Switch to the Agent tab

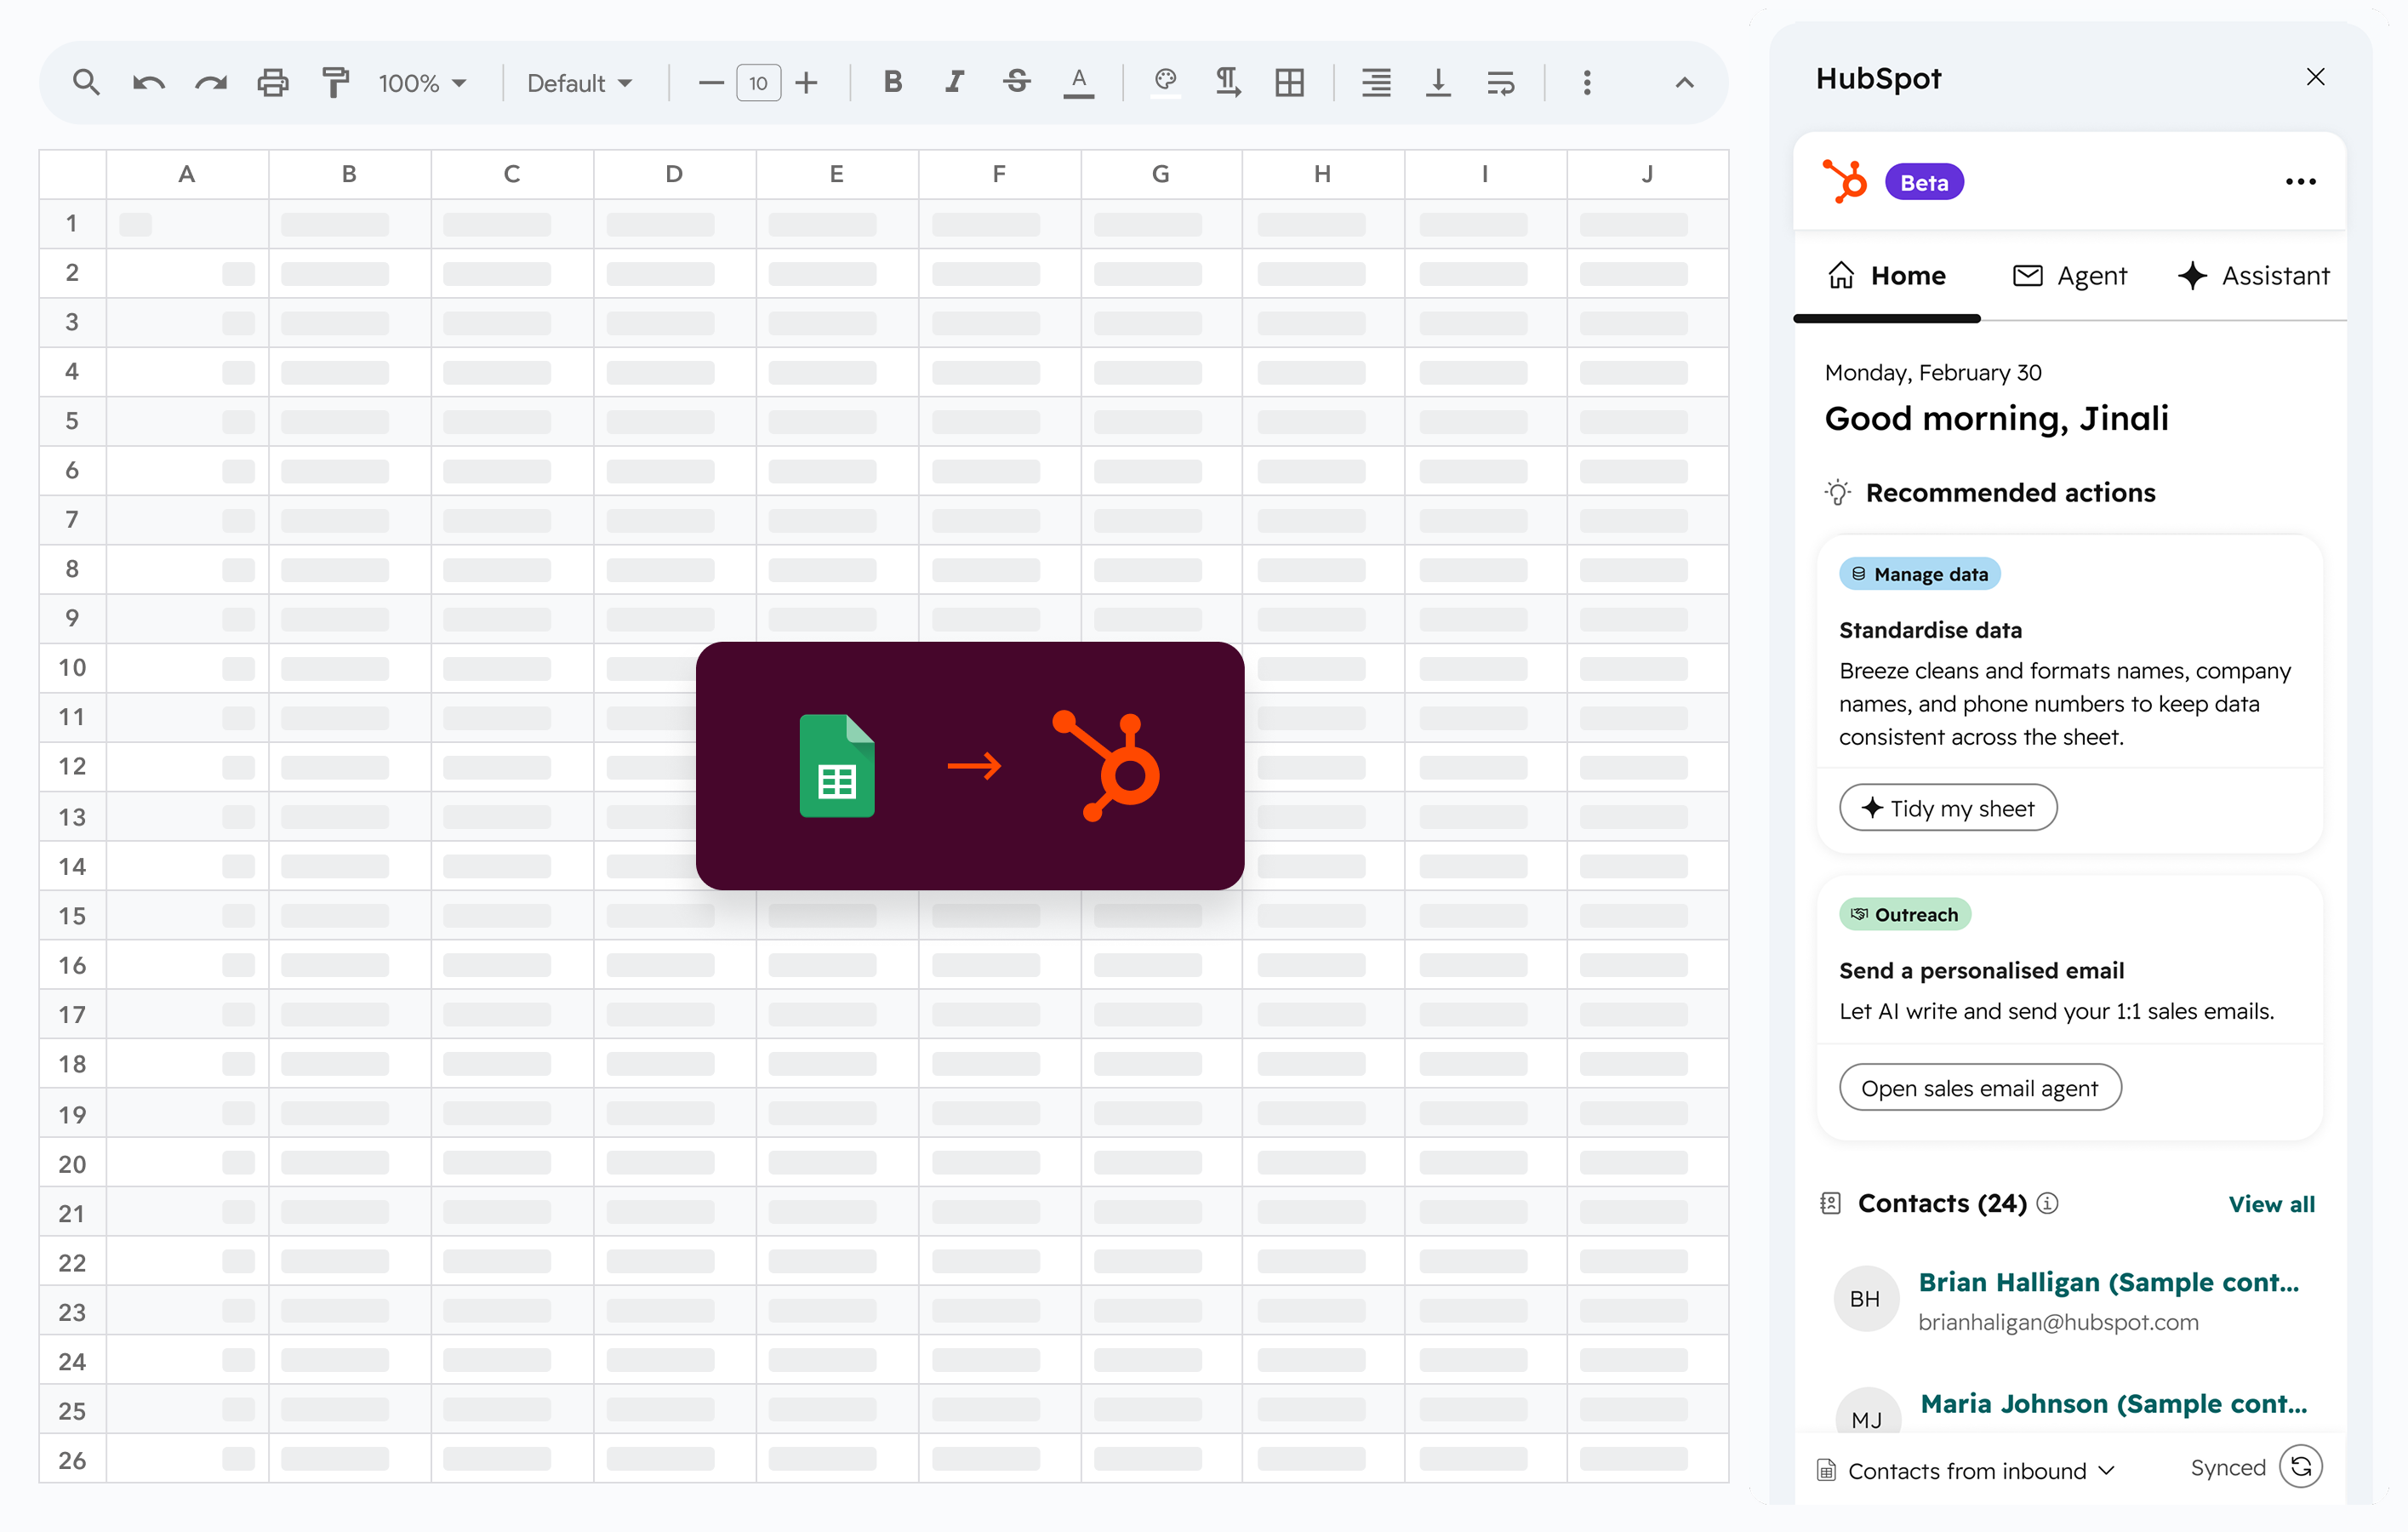(x=2070, y=276)
